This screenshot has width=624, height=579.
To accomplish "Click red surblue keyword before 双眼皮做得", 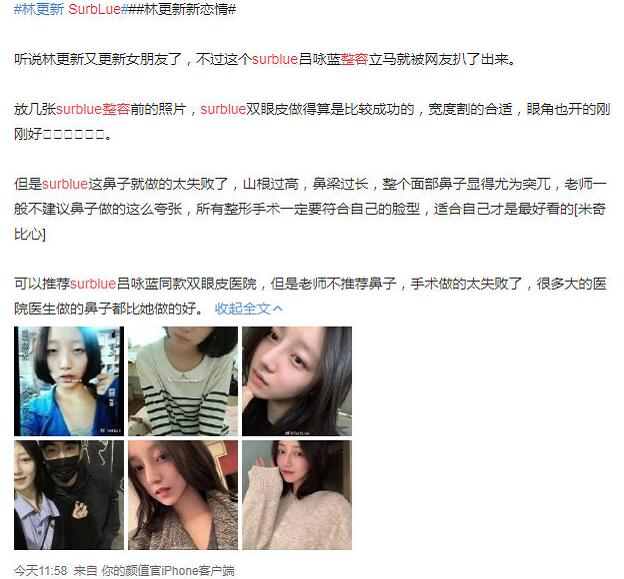I will [x=223, y=109].
